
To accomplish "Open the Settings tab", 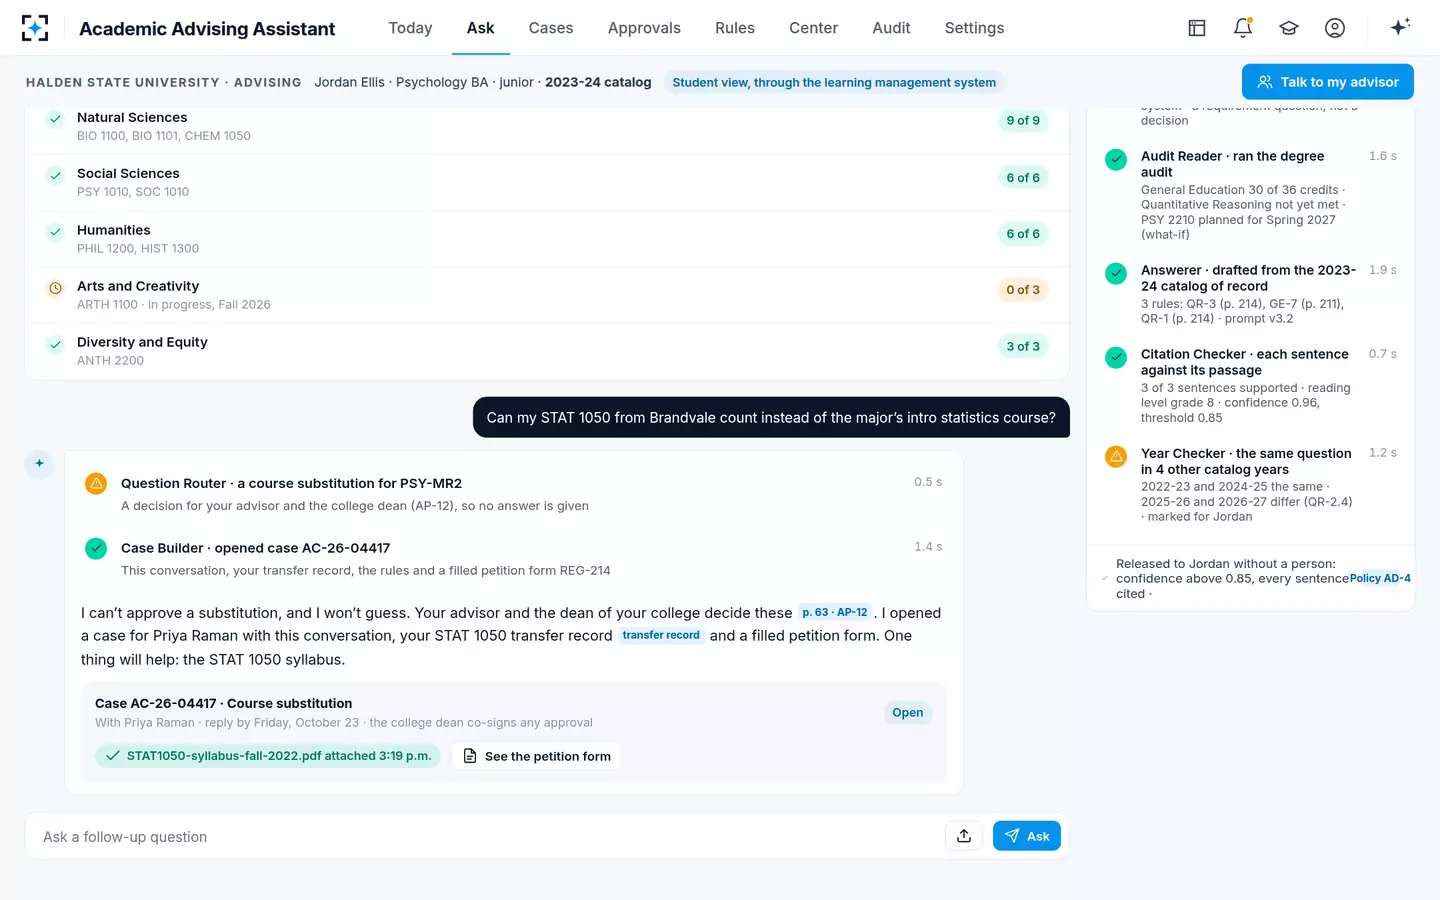I will [974, 28].
